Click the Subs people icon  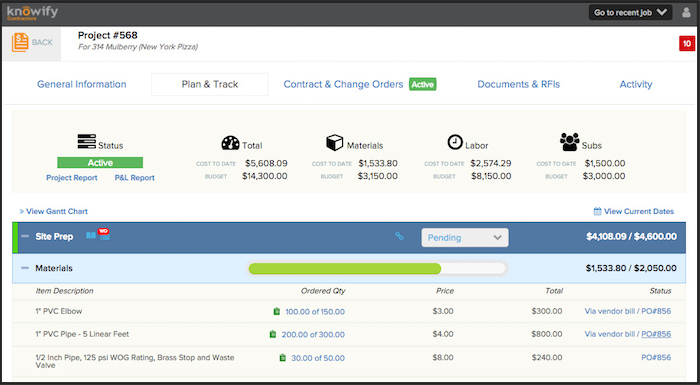click(570, 142)
